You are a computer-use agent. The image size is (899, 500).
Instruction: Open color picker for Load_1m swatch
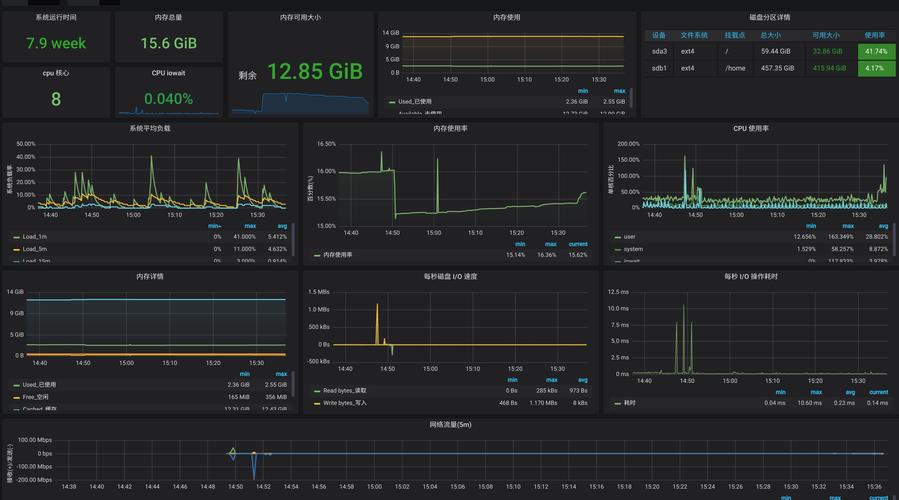pos(17,237)
